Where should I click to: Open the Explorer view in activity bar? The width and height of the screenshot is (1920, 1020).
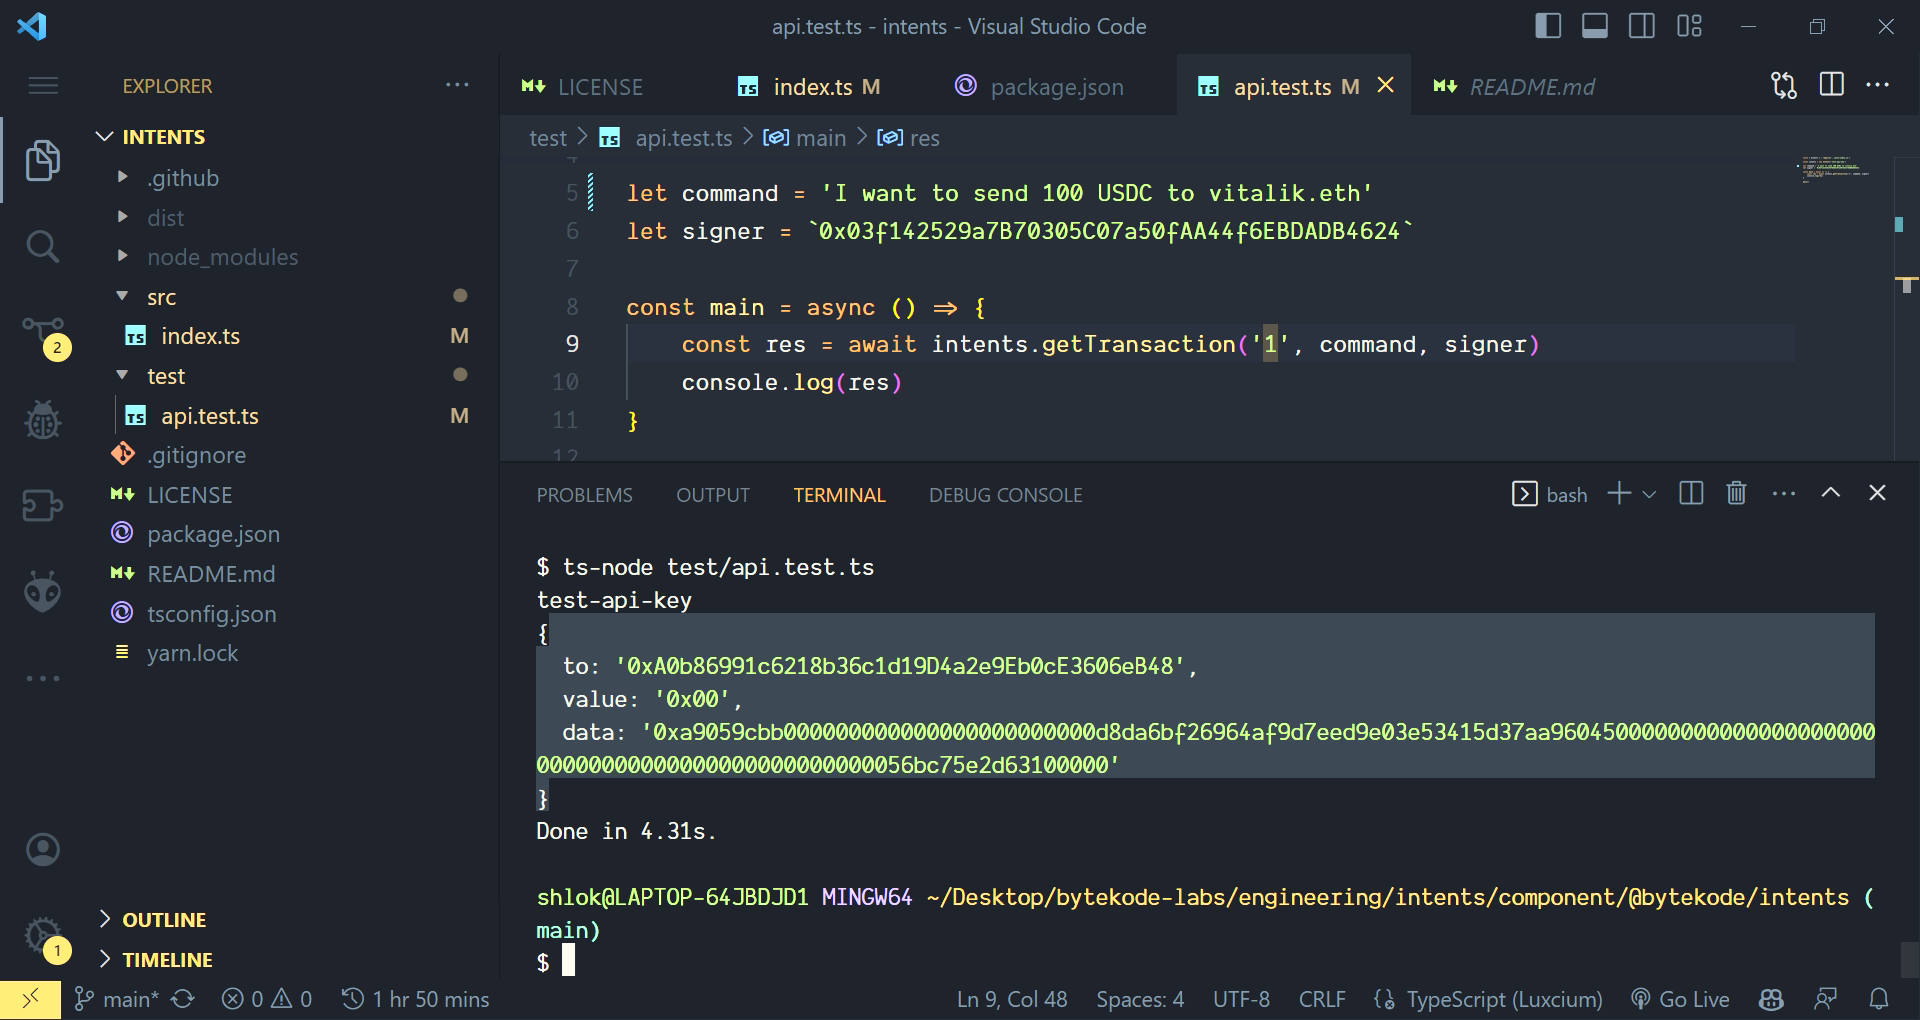click(42, 161)
